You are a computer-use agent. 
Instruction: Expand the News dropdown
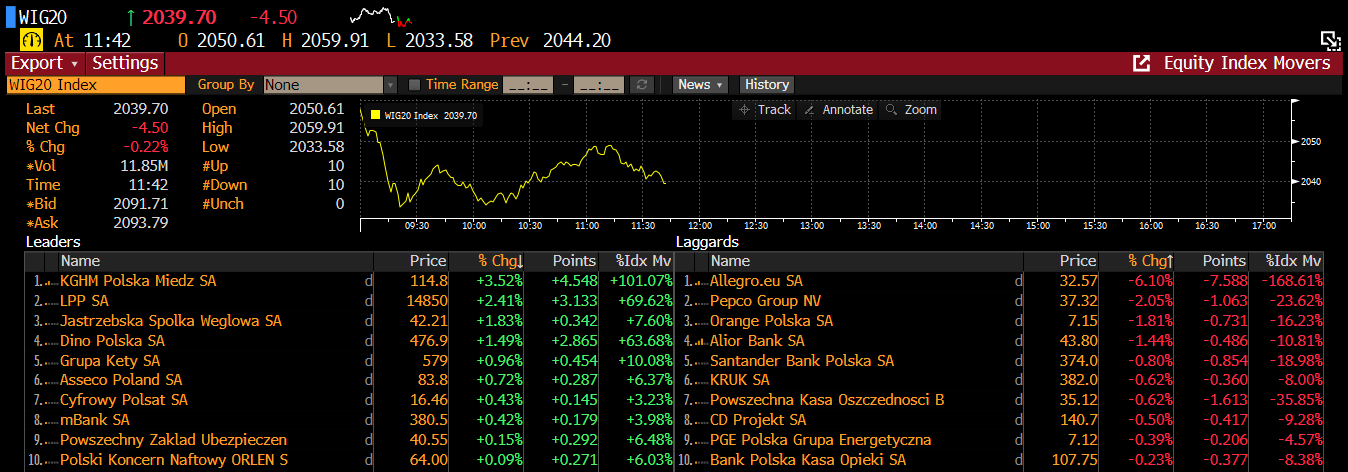(x=700, y=85)
